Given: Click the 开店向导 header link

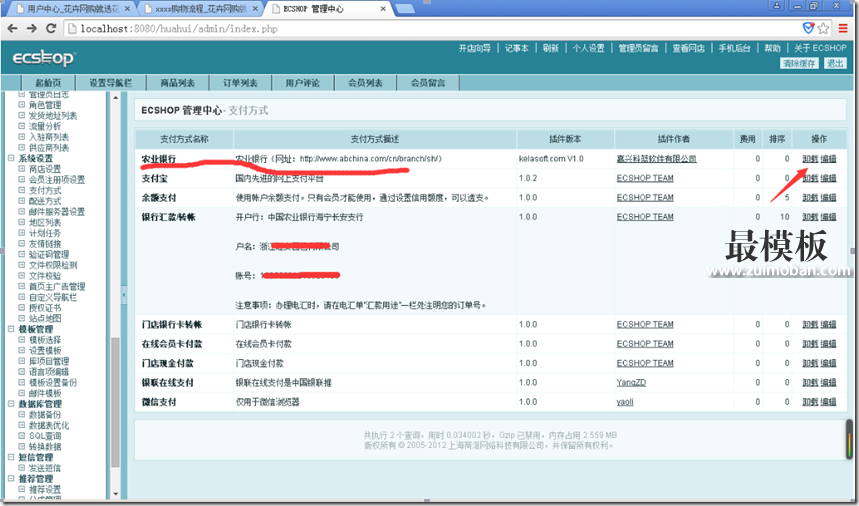Looking at the screenshot, I should pos(474,48).
